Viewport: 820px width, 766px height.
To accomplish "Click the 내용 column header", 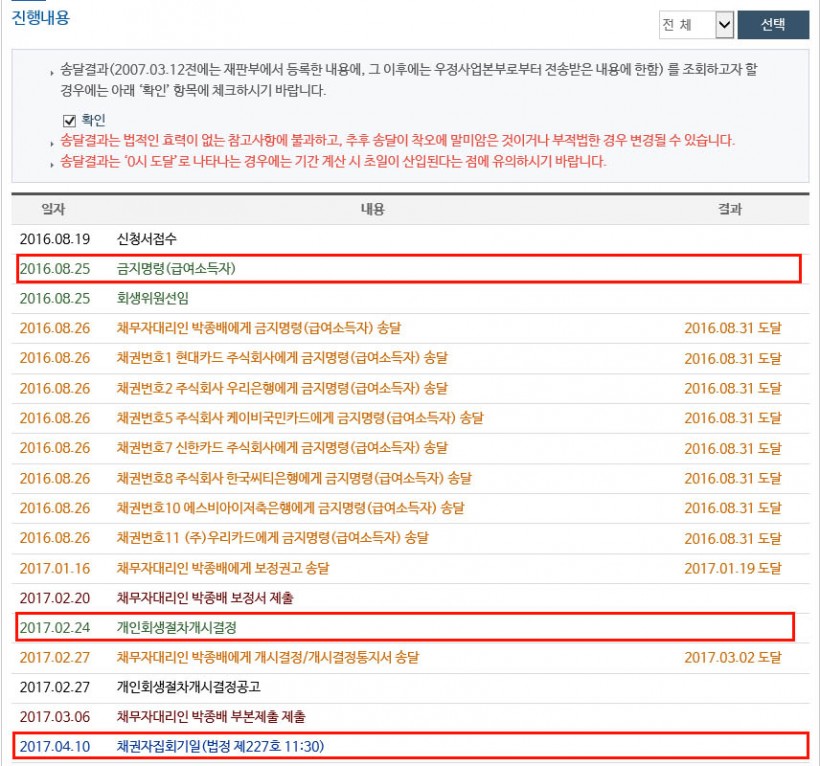I will pyautogui.click(x=372, y=210).
